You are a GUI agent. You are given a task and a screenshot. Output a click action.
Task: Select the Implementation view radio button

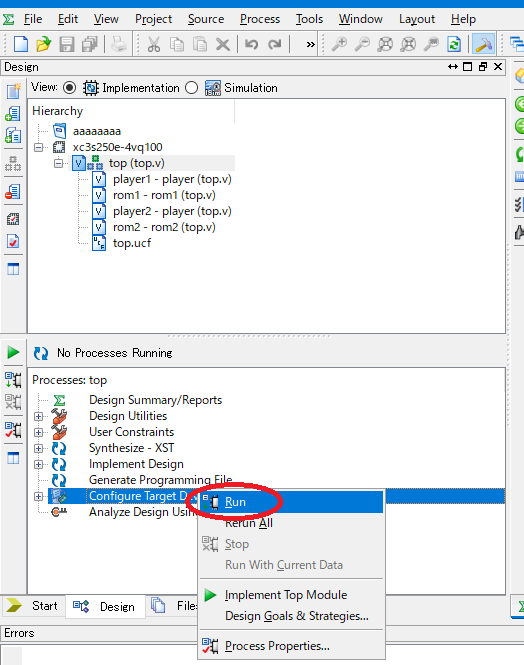coord(69,88)
